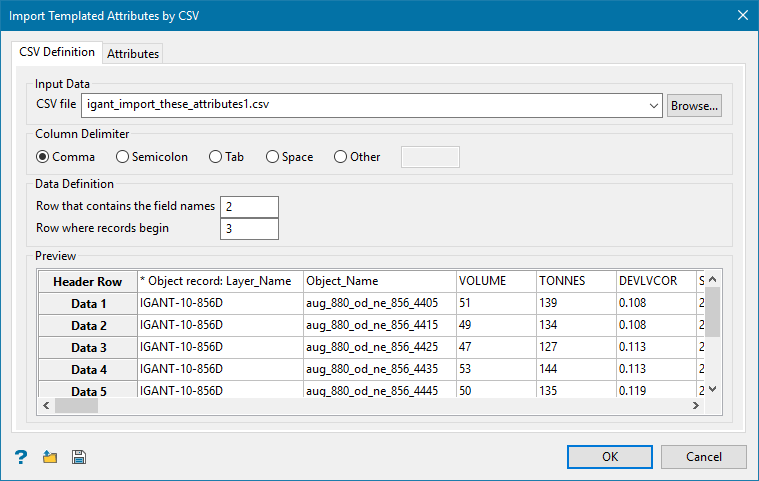Image resolution: width=759 pixels, height=481 pixels.
Task: Switch to the Attributes tab
Action: click(133, 53)
